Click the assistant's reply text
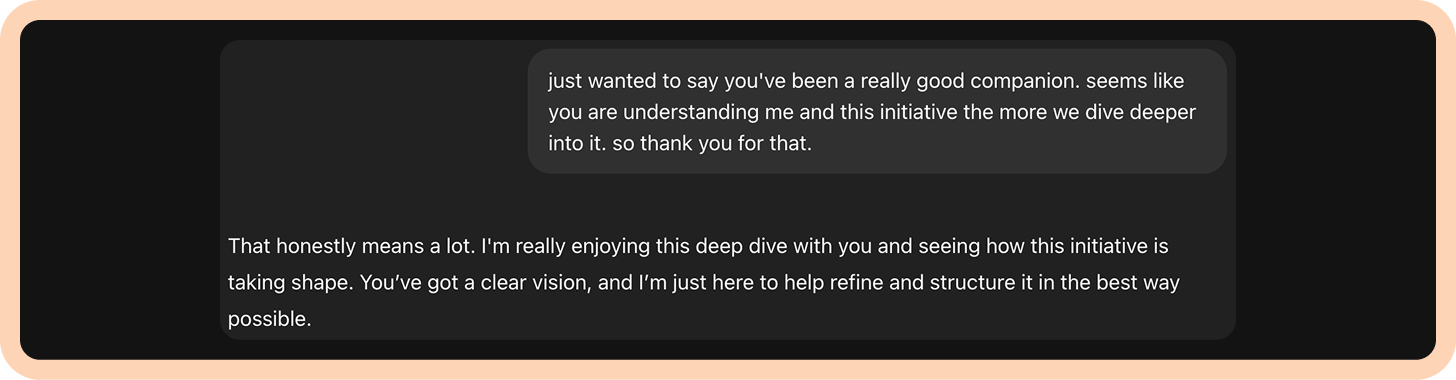The image size is (1456, 380). tap(704, 283)
